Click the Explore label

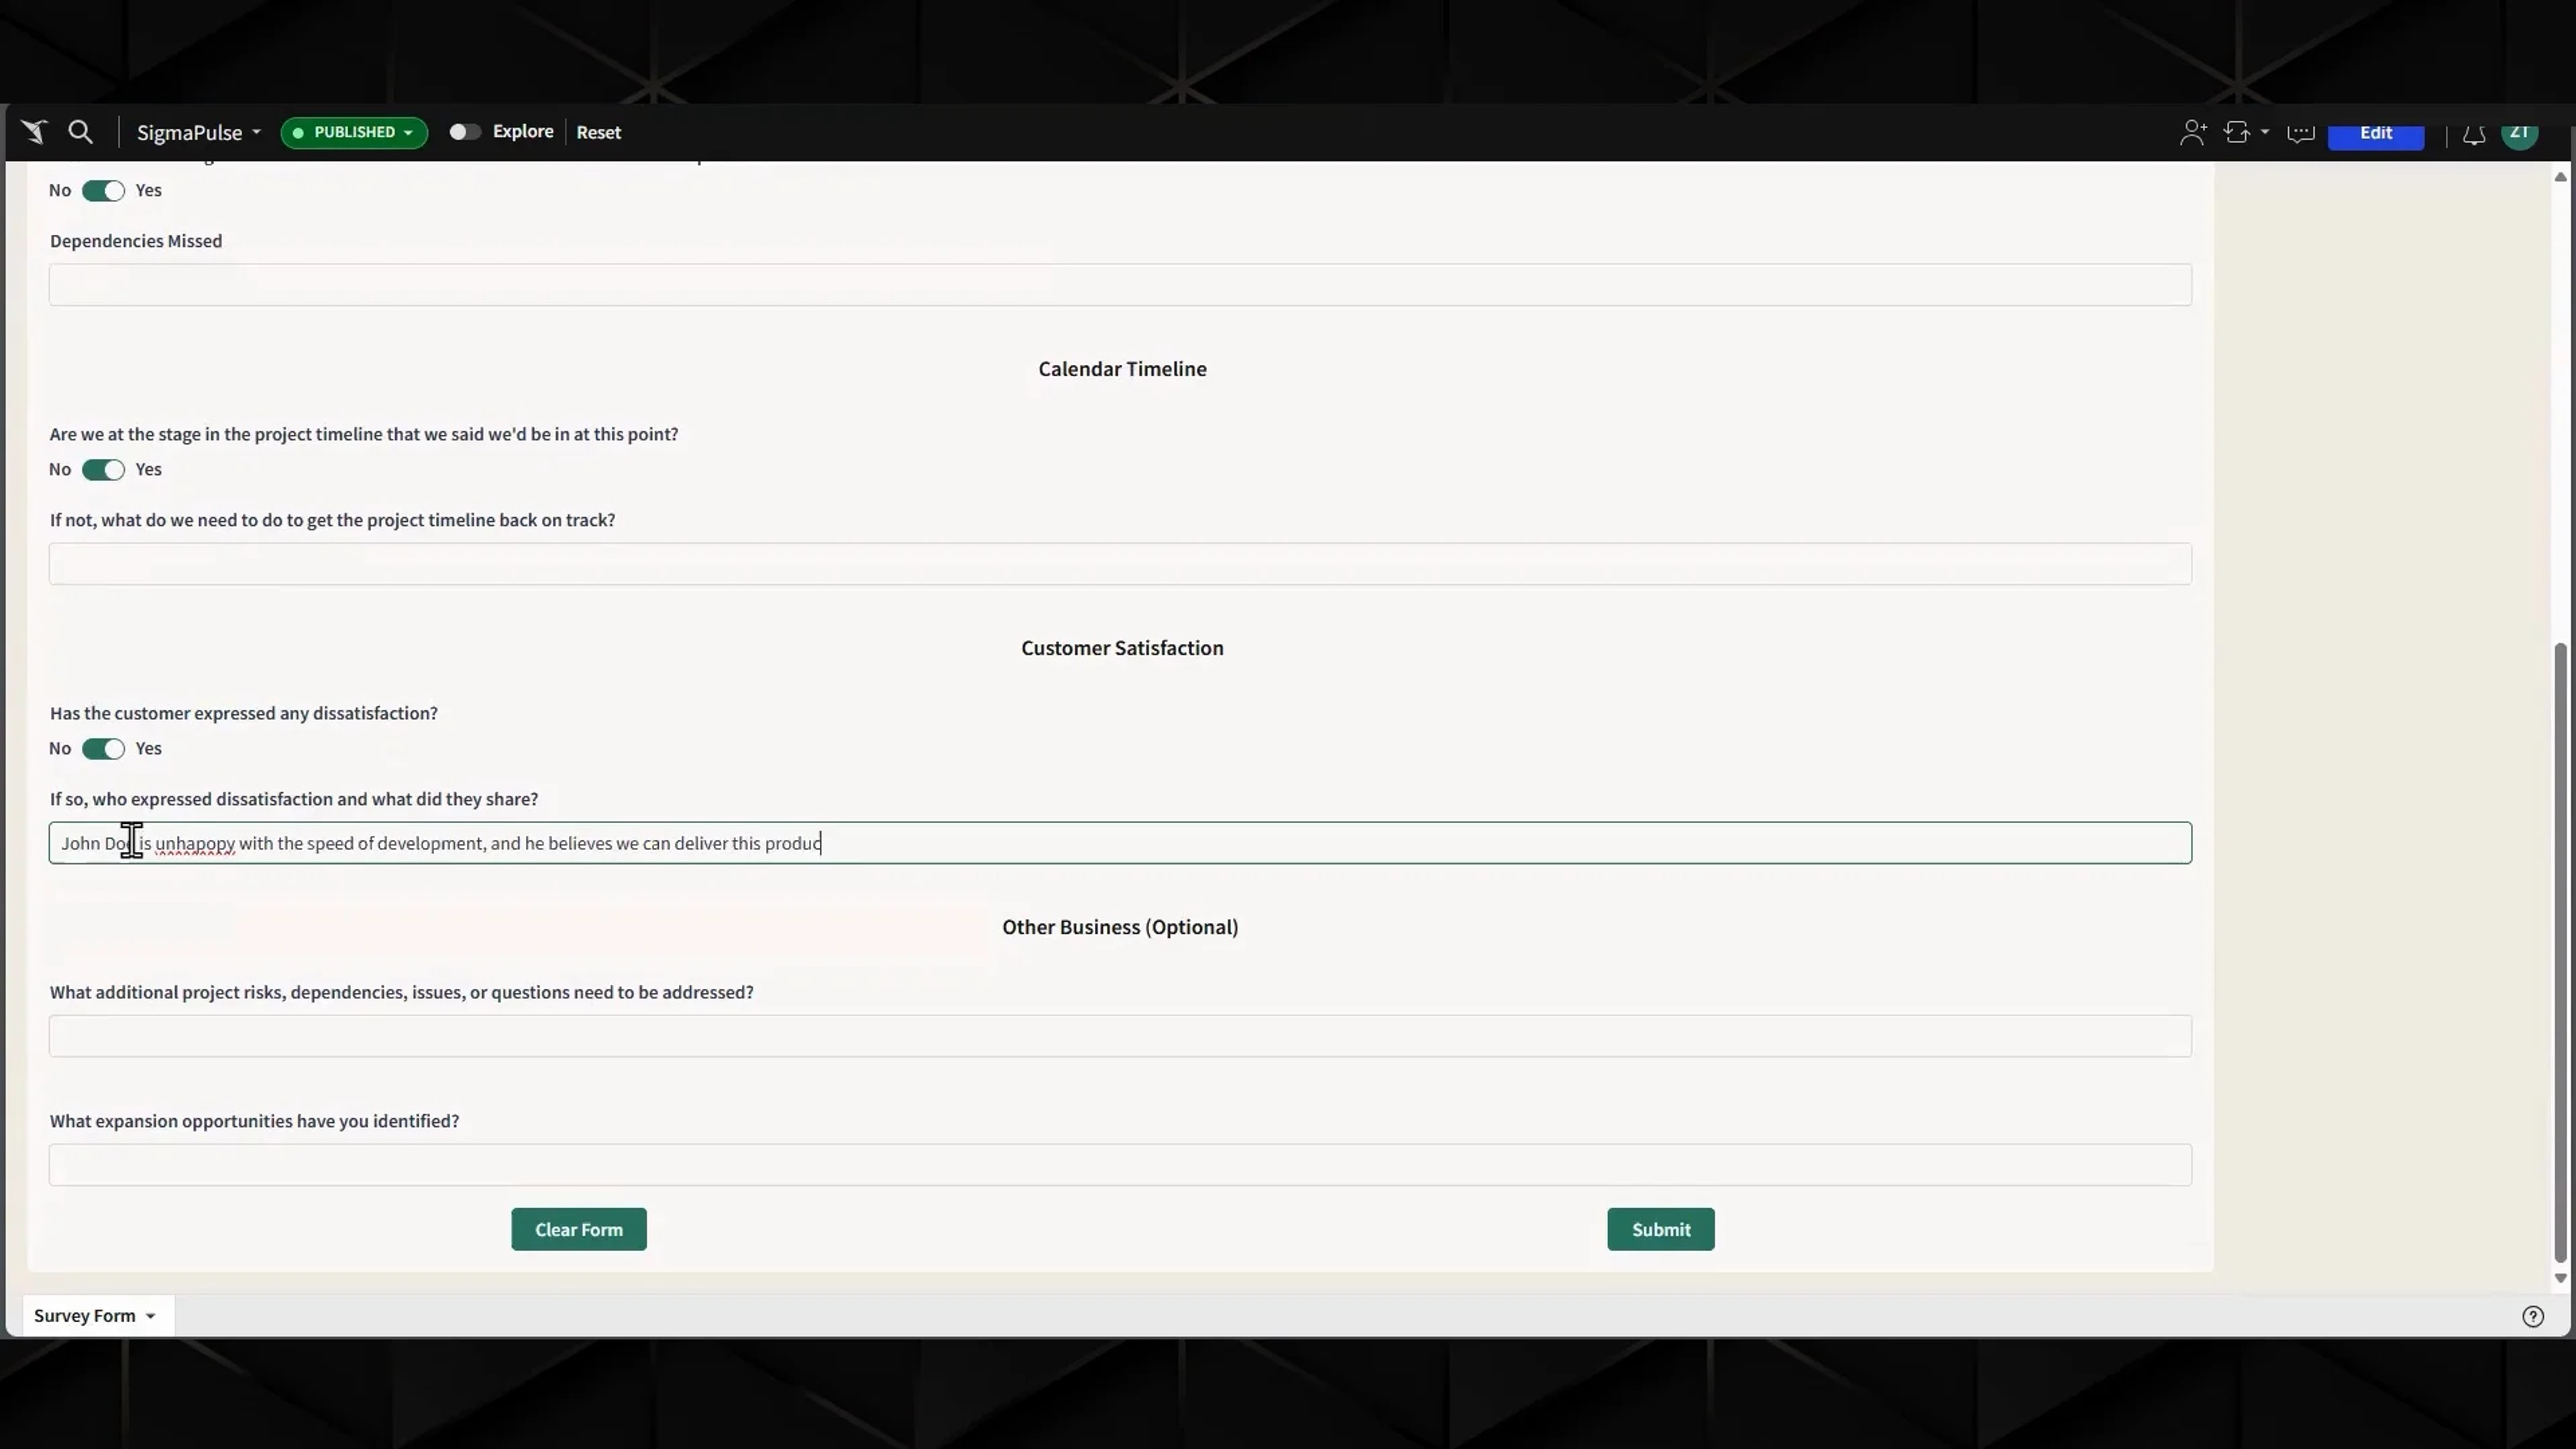pos(522,131)
